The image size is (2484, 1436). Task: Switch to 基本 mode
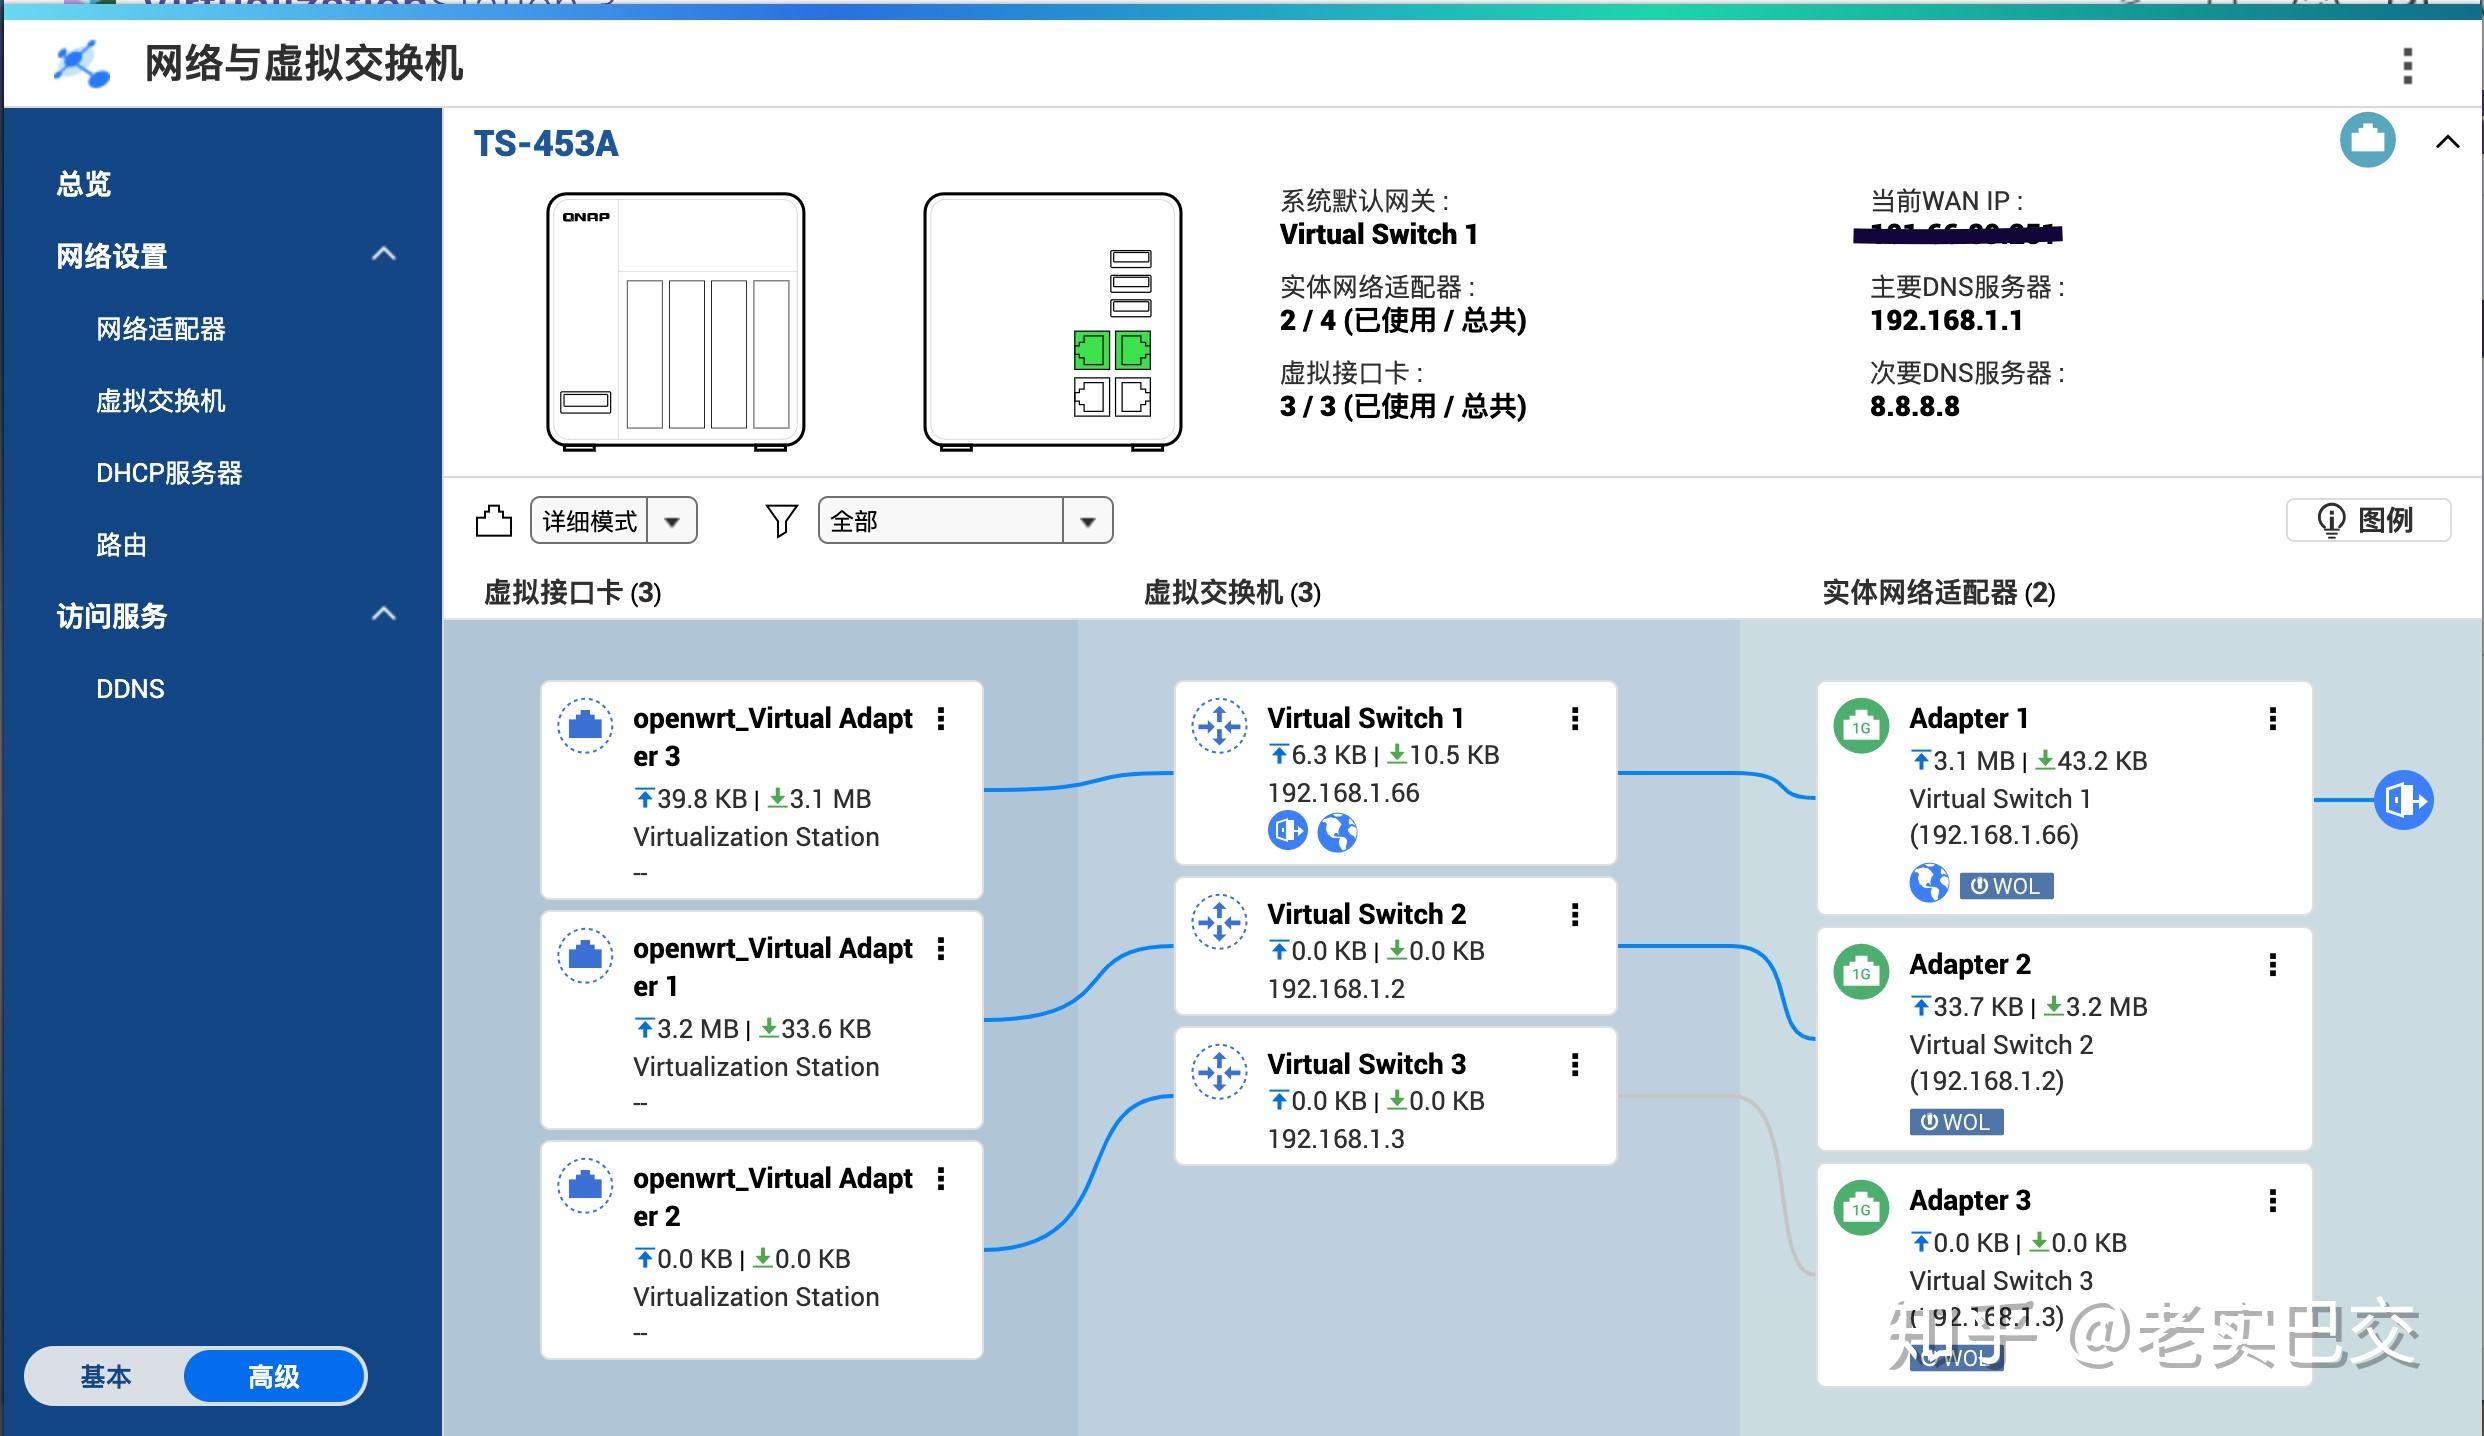pyautogui.click(x=106, y=1377)
